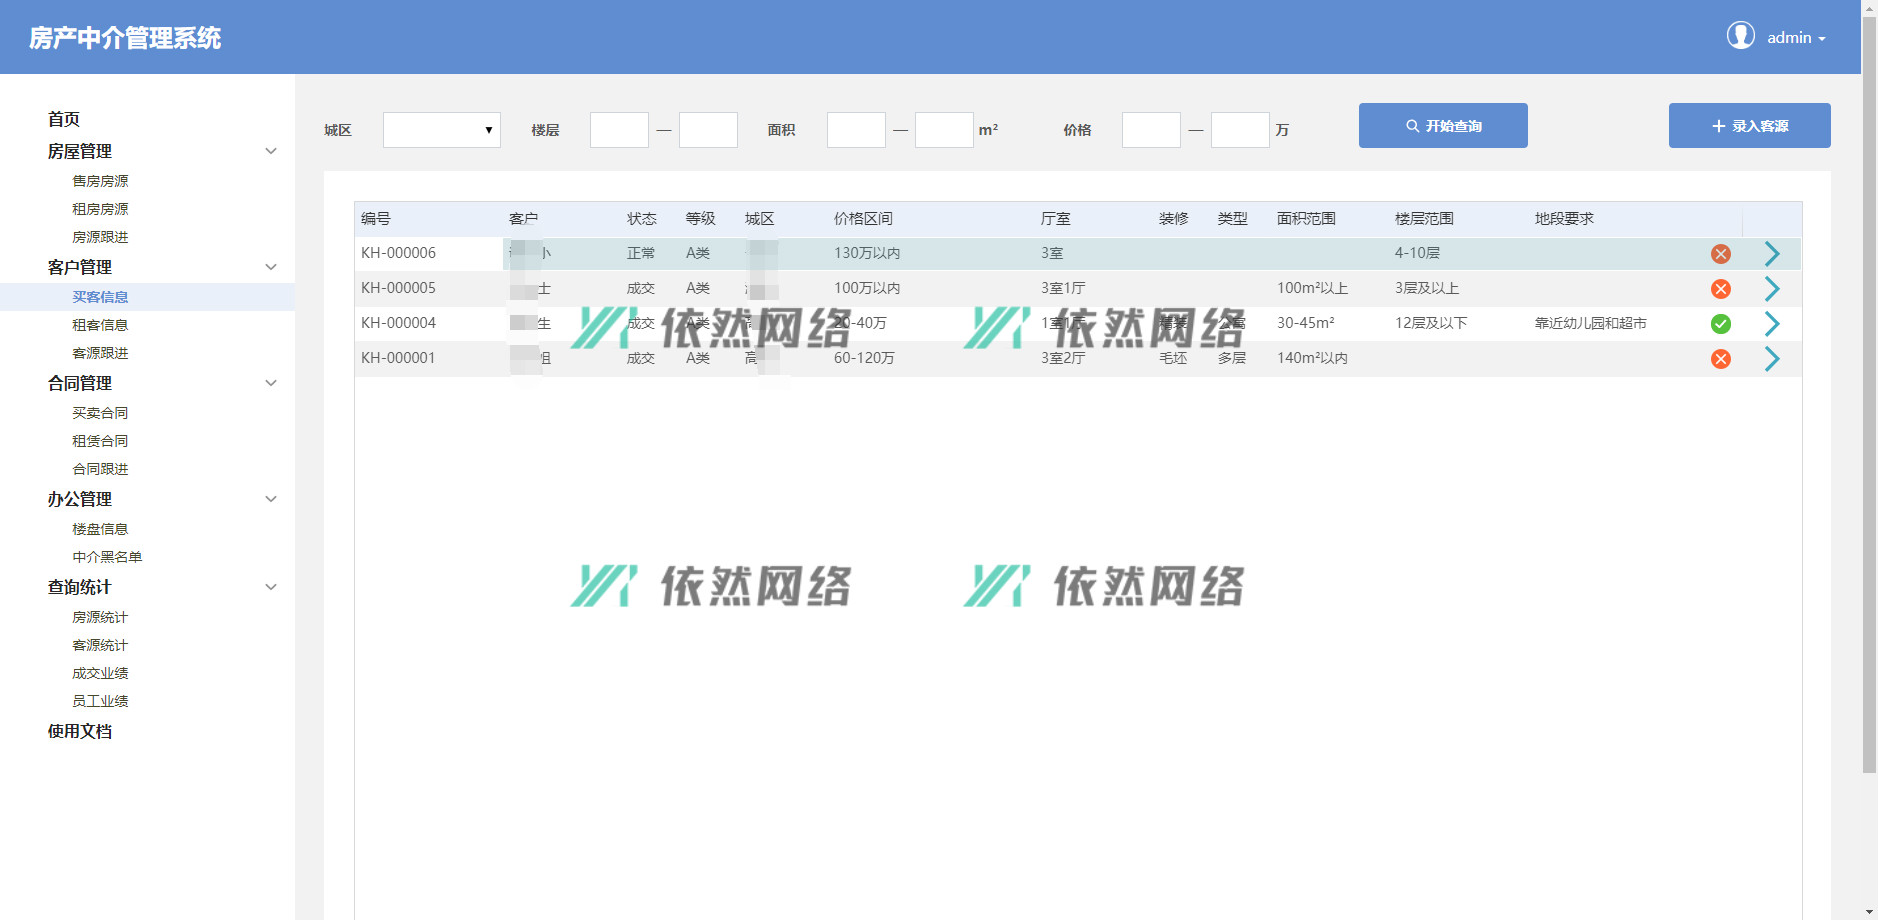Click the minimum 楼层 input field

[x=619, y=130]
